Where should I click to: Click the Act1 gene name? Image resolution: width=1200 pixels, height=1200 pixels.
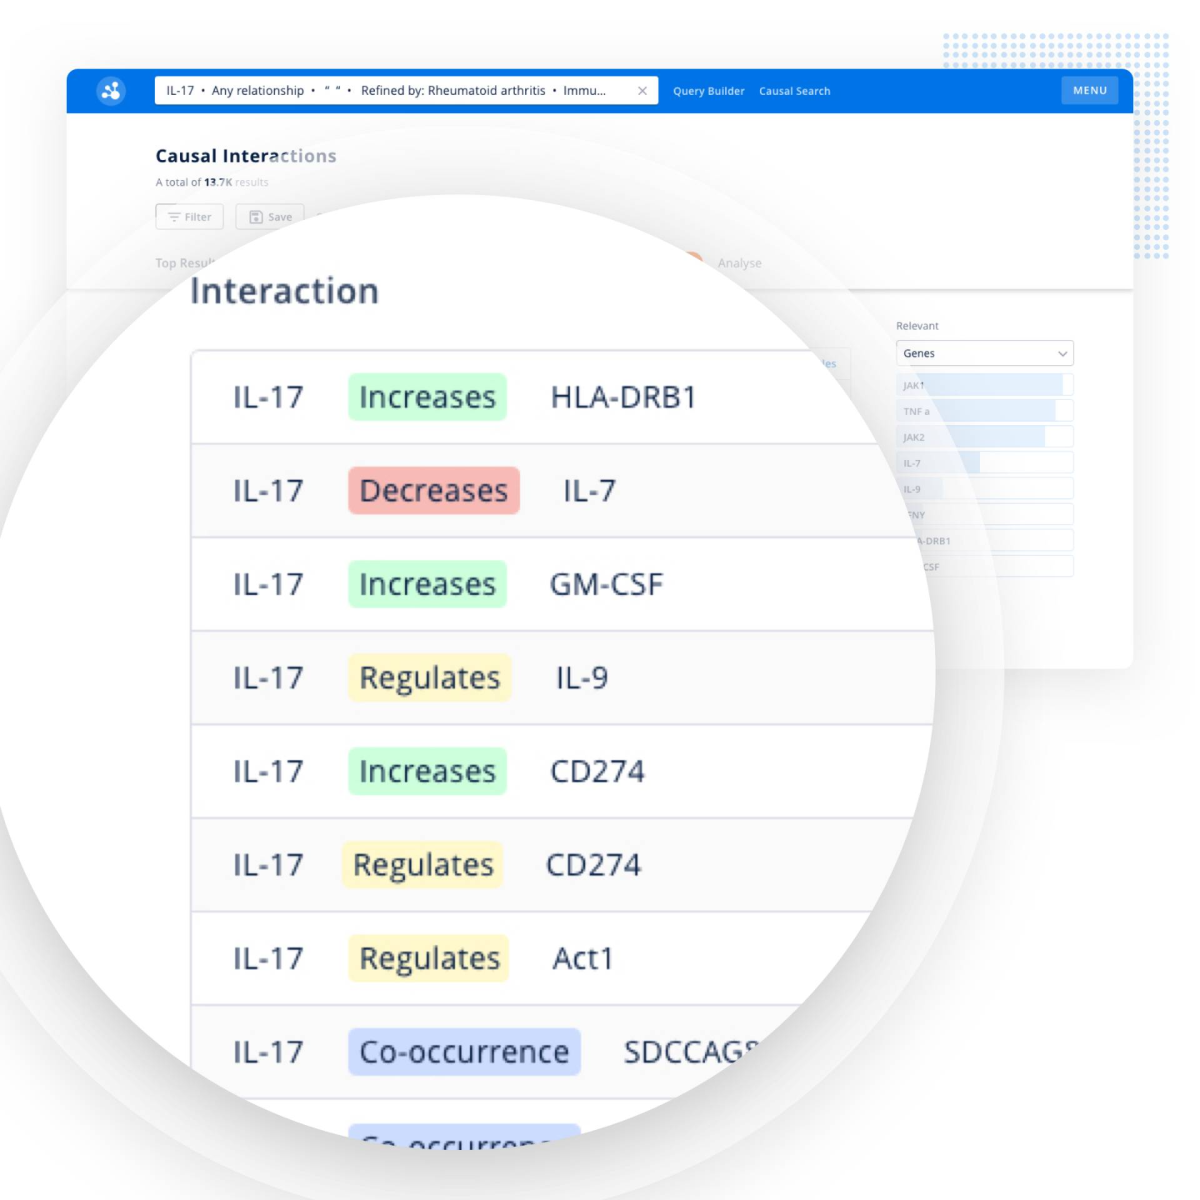582,959
